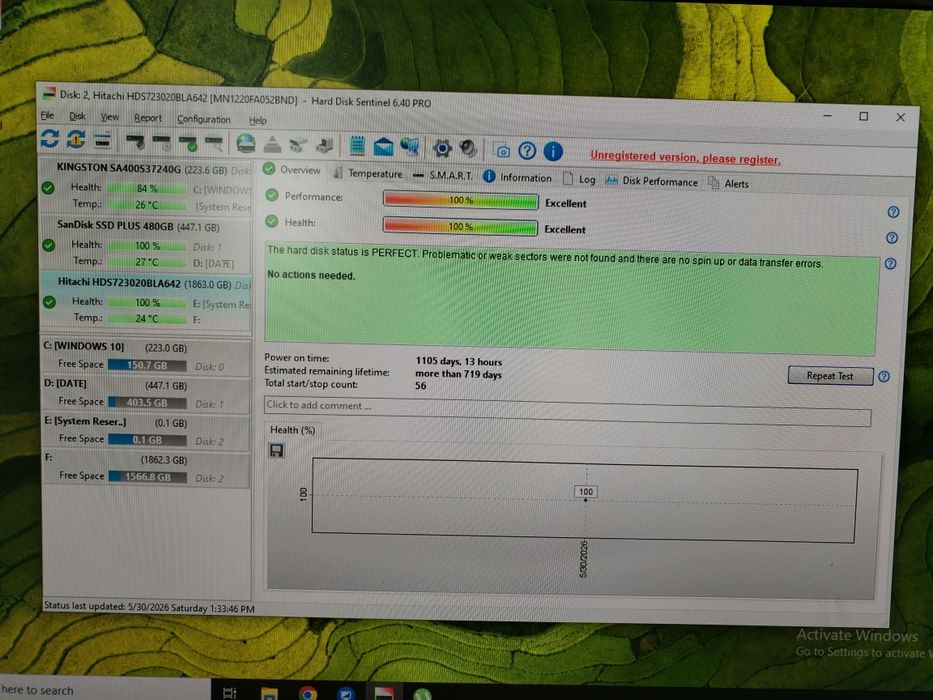Image resolution: width=933 pixels, height=700 pixels.
Task: Open the Report menu
Action: point(148,118)
